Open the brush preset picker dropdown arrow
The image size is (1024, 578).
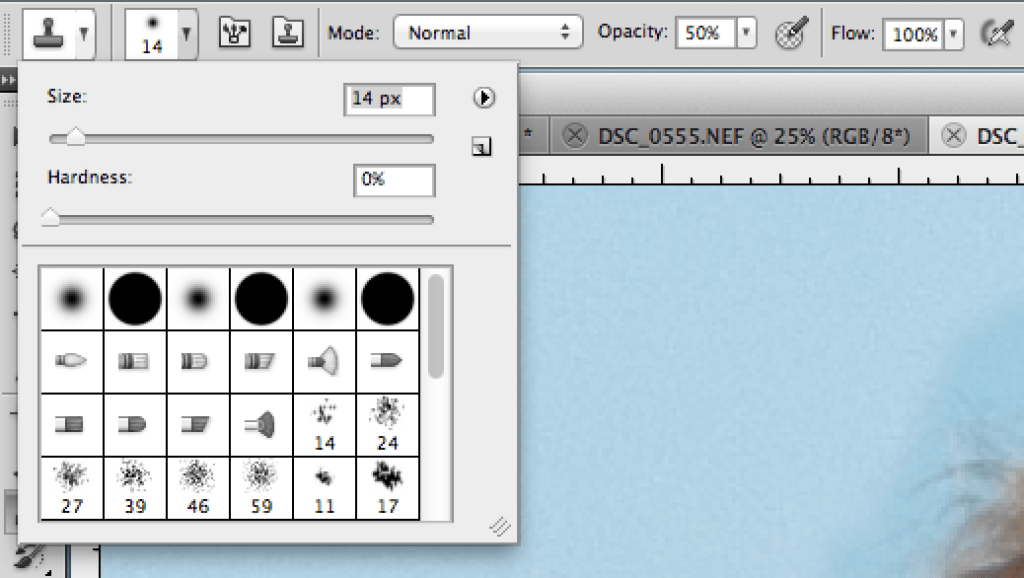(186, 33)
